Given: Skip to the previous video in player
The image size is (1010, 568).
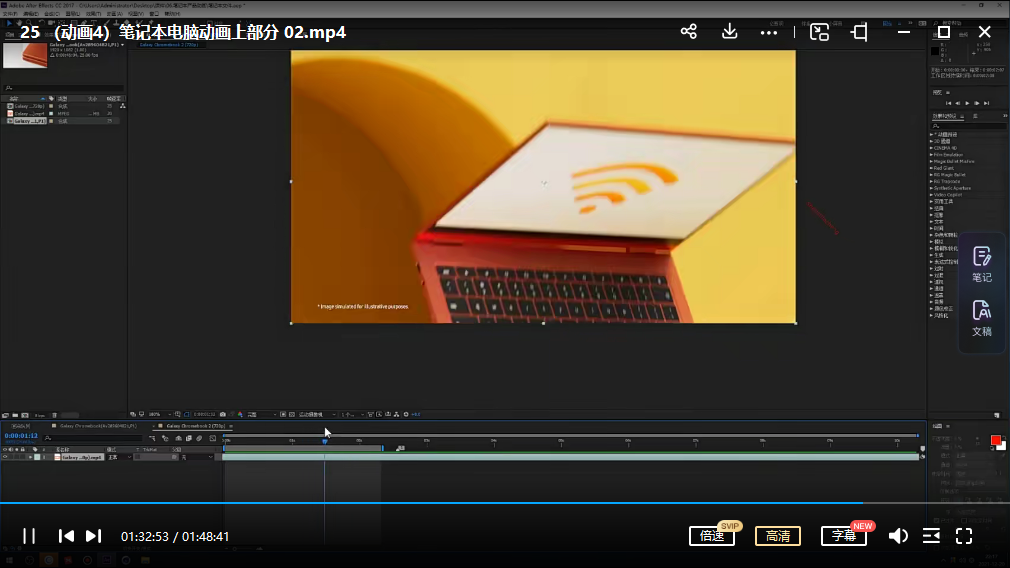Looking at the screenshot, I should 66,536.
